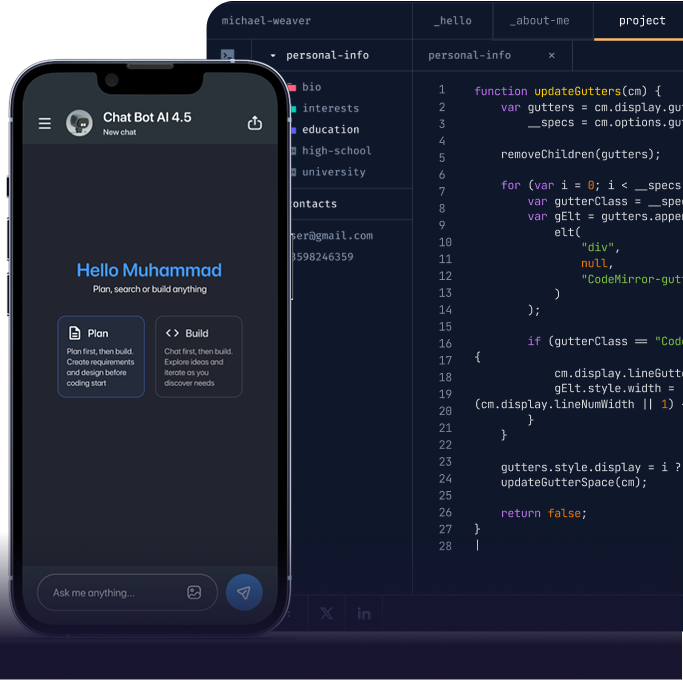Image resolution: width=683 pixels, height=680 pixels.
Task: Choose the Plan mode card
Action: [x=100, y=356]
